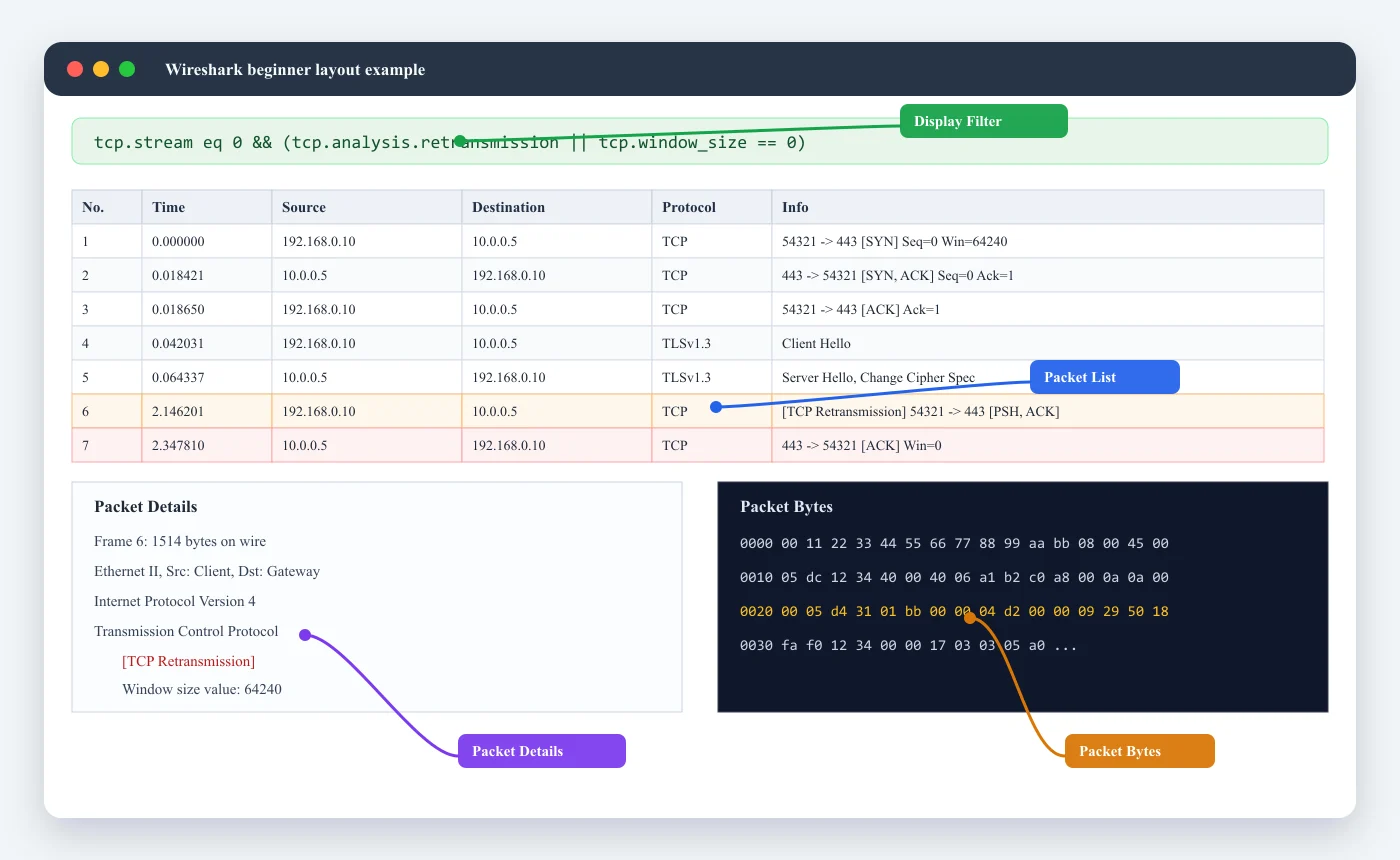Click packet number 7 in No. column
1400x860 pixels.
pos(86,445)
